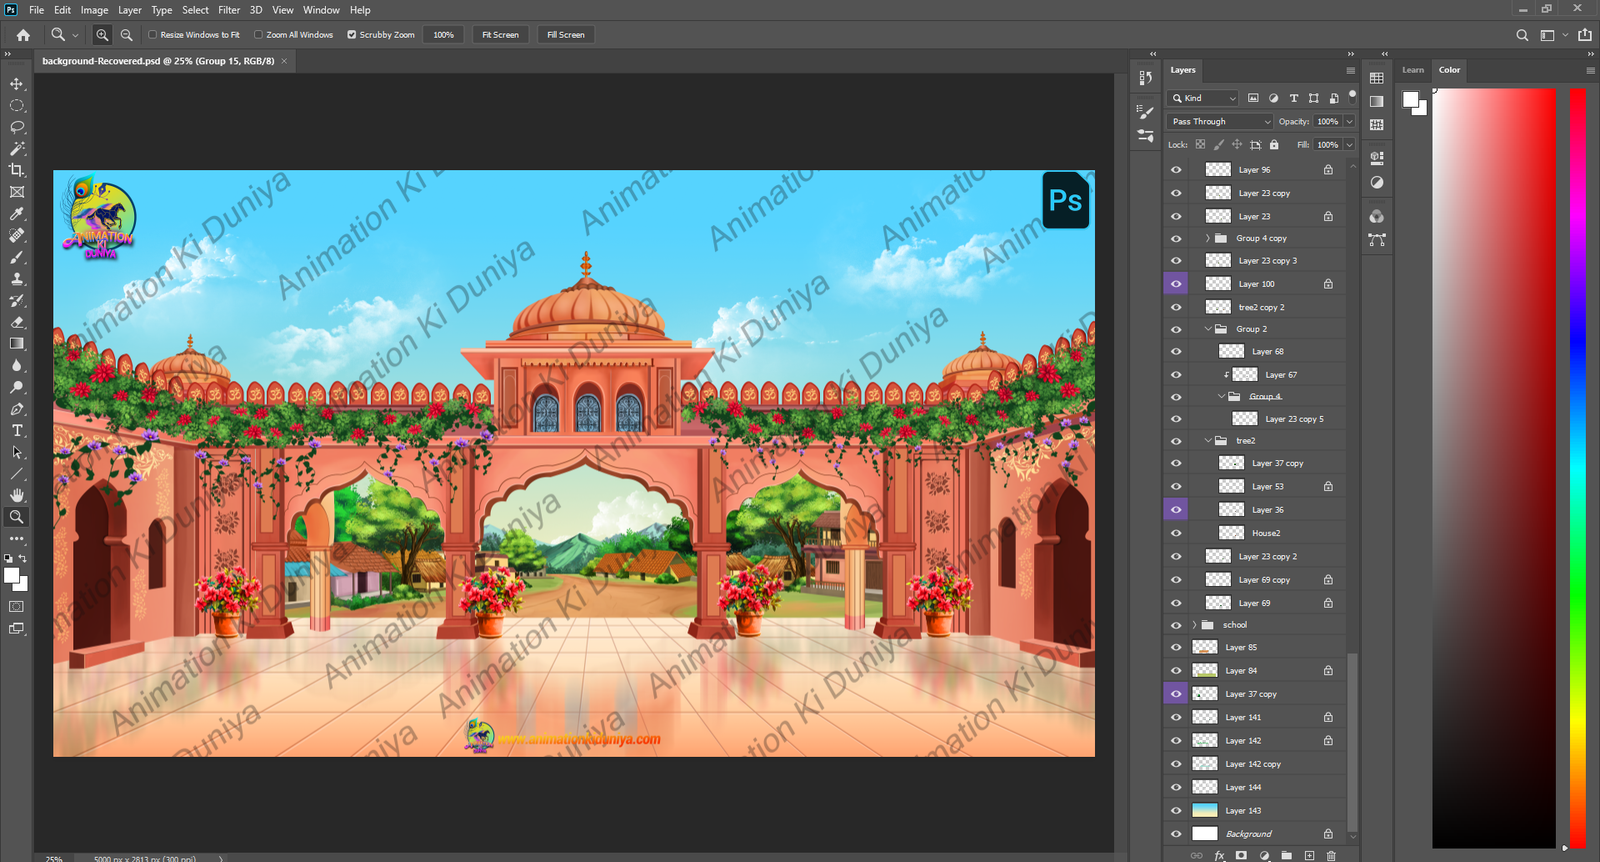Viewport: 1600px width, 862px height.
Task: Hide the Background layer visibility eye
Action: point(1176,834)
